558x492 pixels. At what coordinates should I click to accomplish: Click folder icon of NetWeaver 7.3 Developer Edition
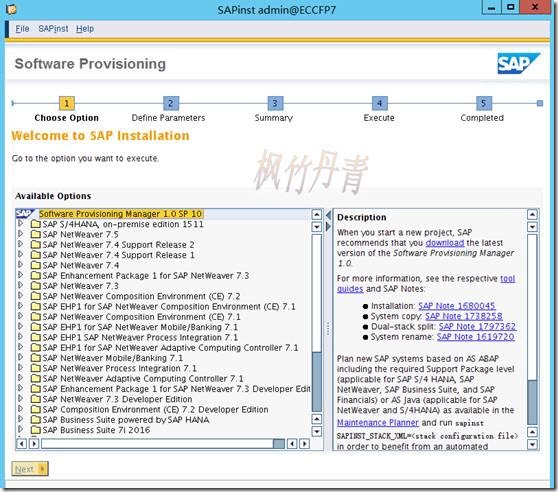(x=36, y=399)
